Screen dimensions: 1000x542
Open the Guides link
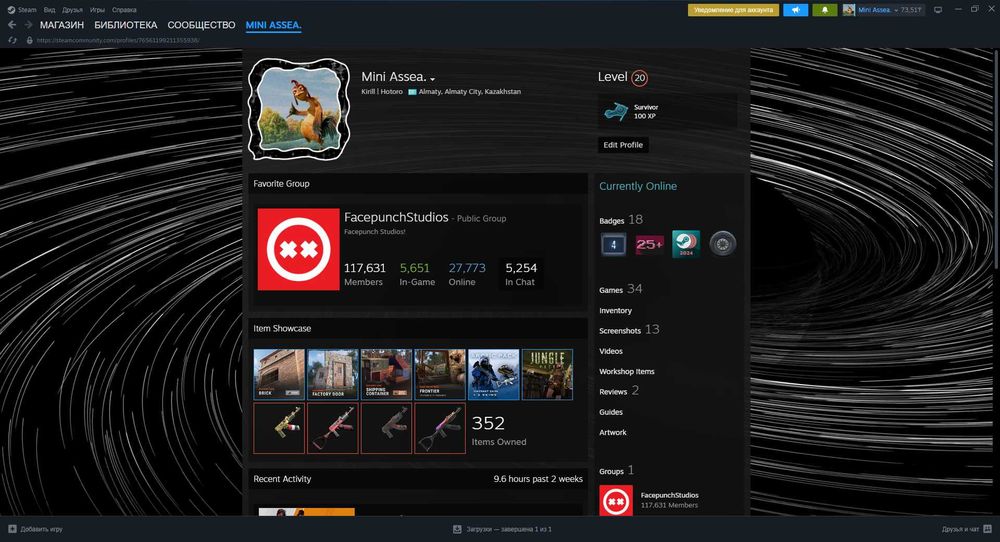pos(611,412)
